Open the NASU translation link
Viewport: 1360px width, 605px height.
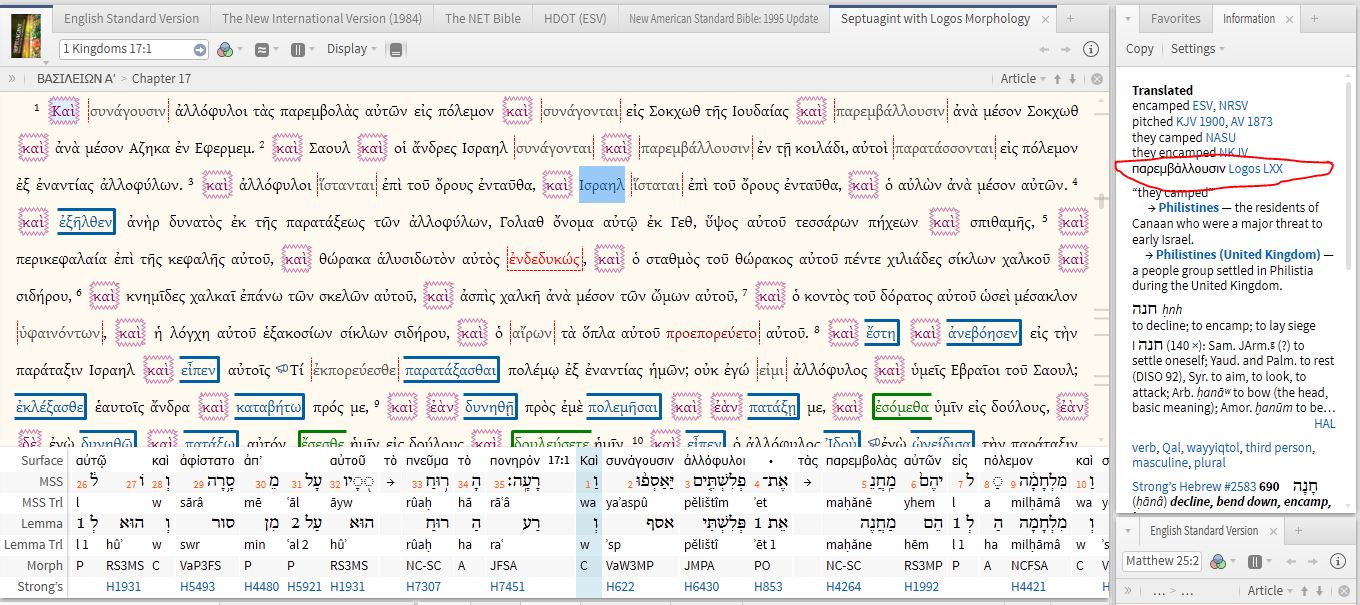click(1220, 137)
